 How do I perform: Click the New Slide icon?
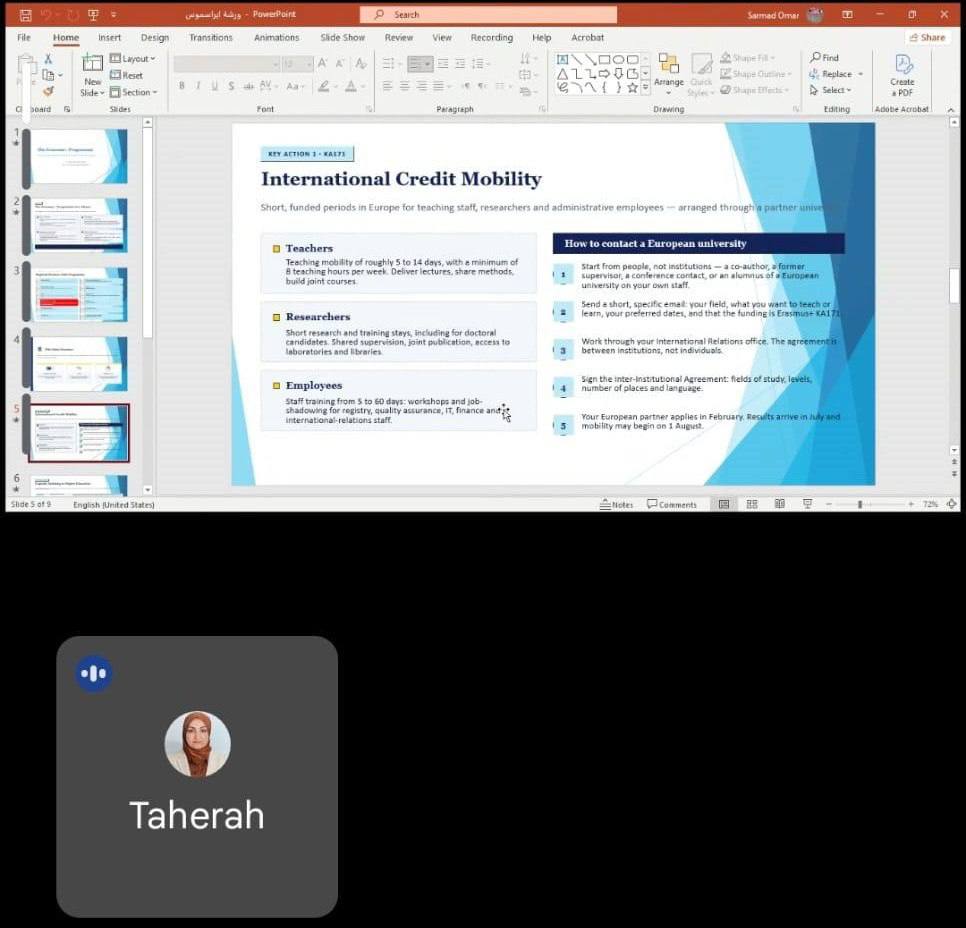(92, 63)
